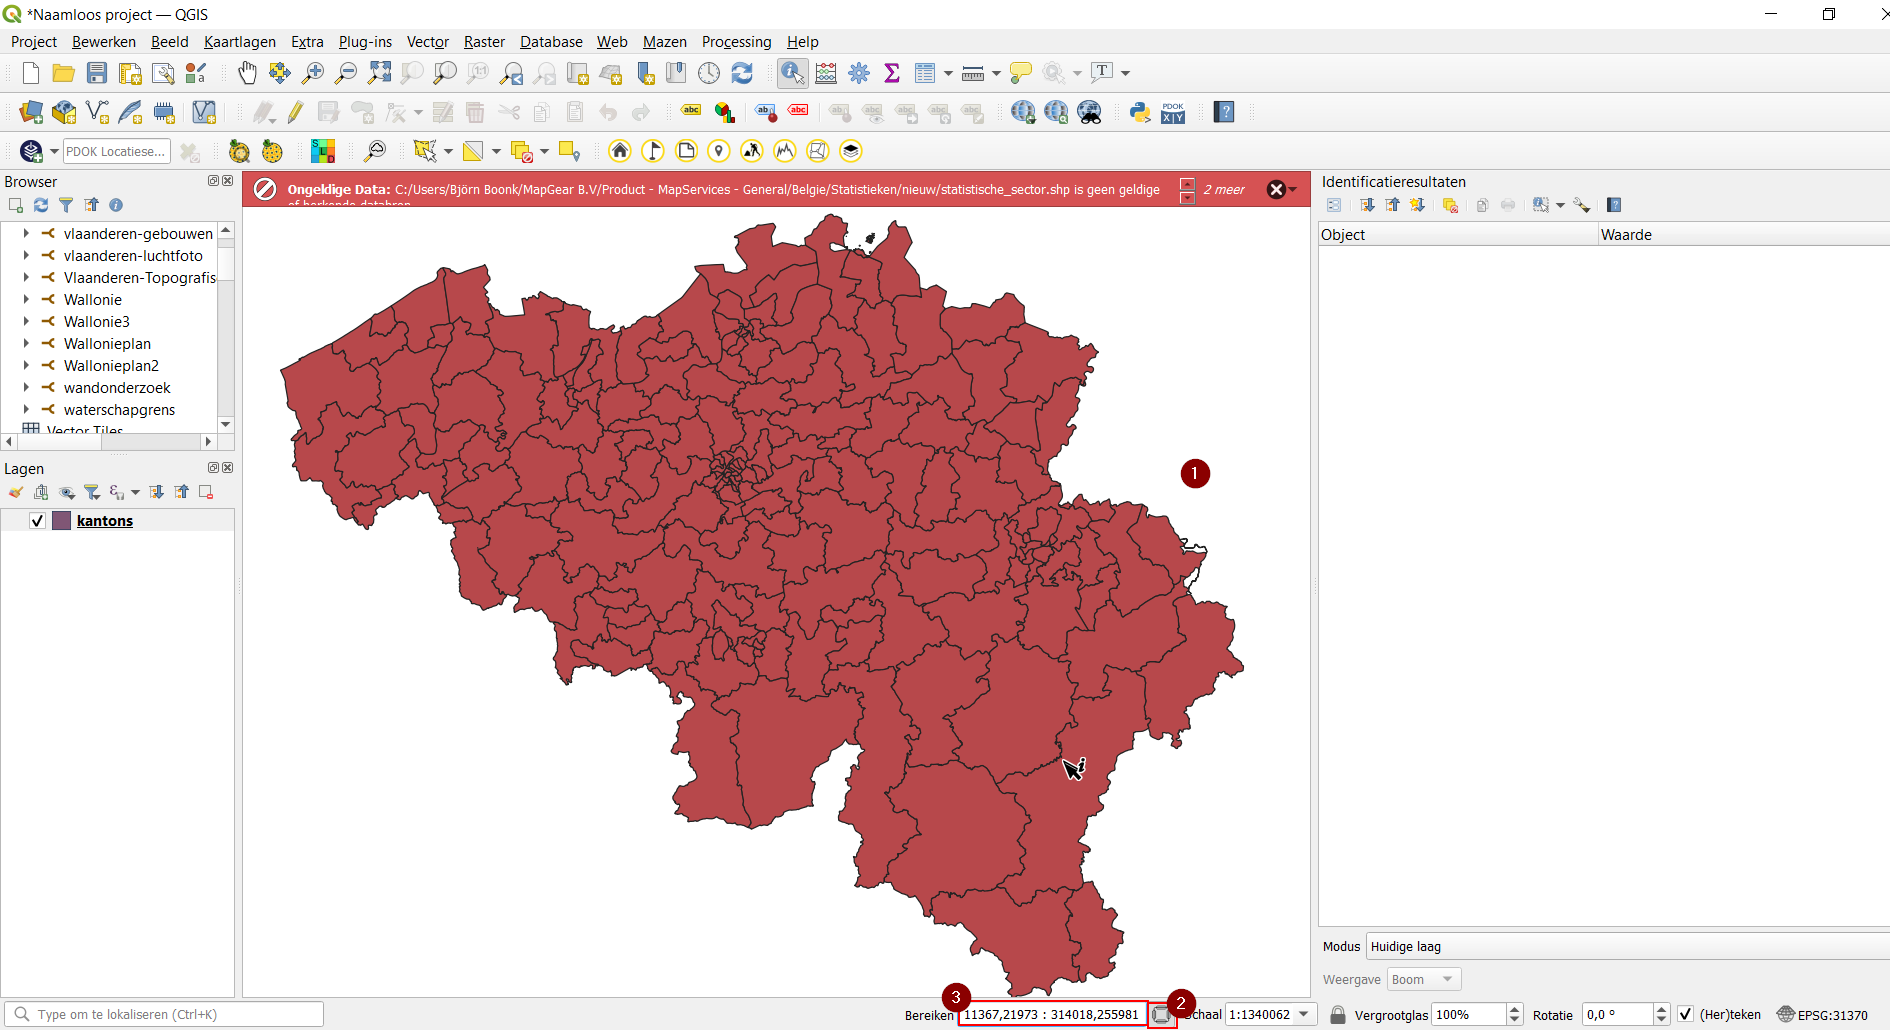Increase the Rotatie rotation value

(1661, 1009)
